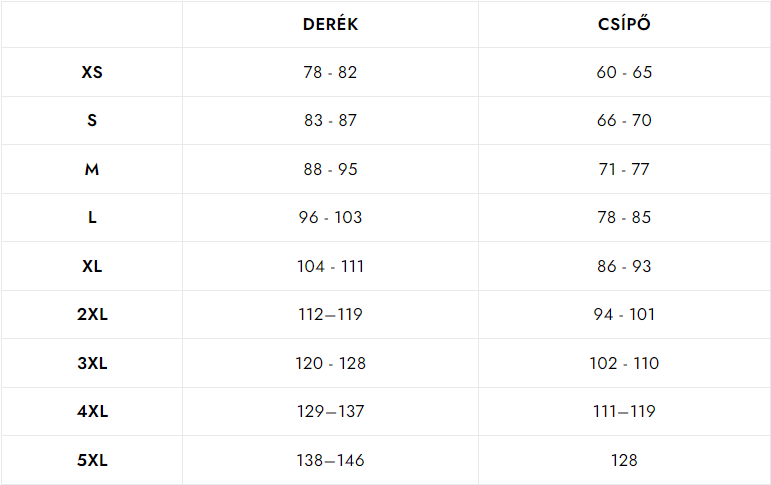Click the 5XL size row label
The image size is (771, 485).
[92, 460]
